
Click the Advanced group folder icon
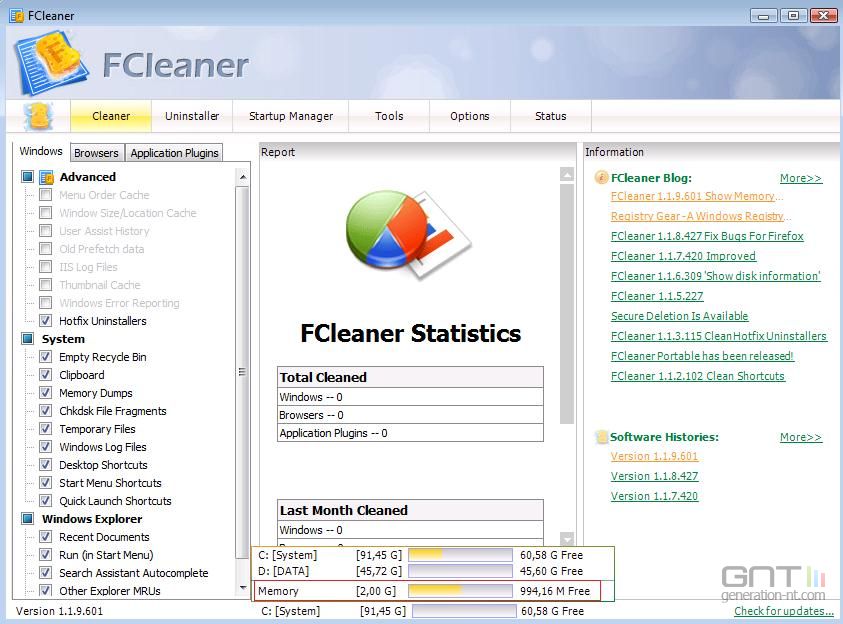(x=46, y=177)
